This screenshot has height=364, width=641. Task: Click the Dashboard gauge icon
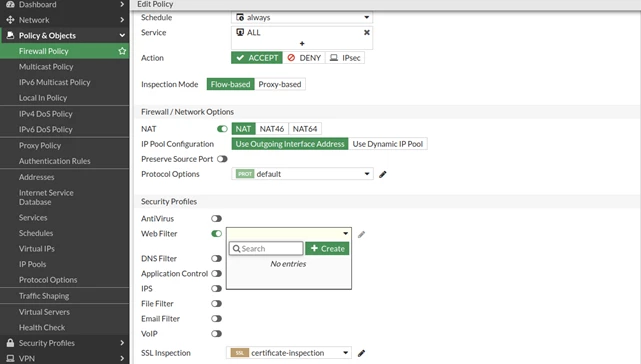coord(10,4)
